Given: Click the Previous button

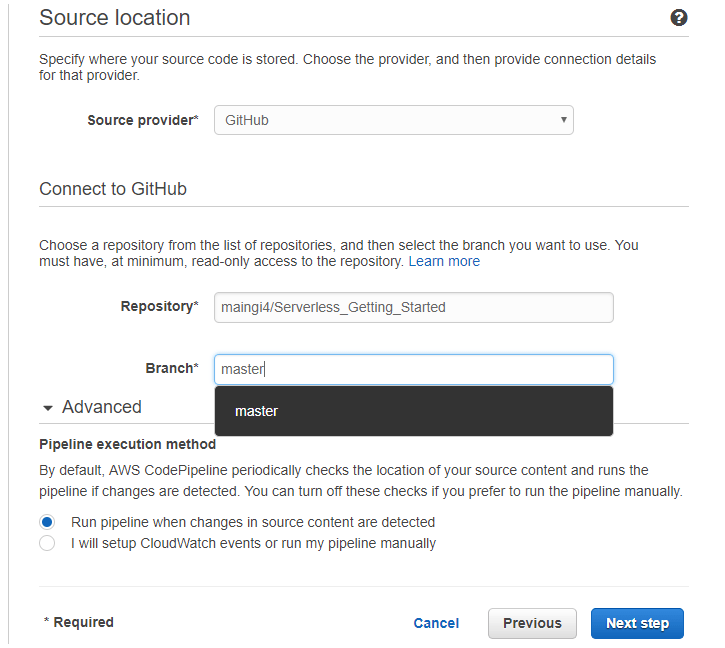Looking at the screenshot, I should [x=532, y=623].
